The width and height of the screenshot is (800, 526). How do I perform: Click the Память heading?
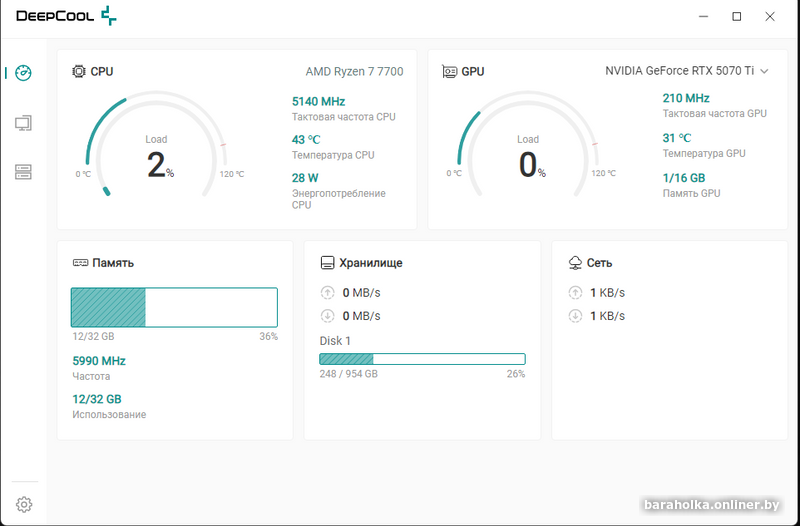pyautogui.click(x=113, y=263)
